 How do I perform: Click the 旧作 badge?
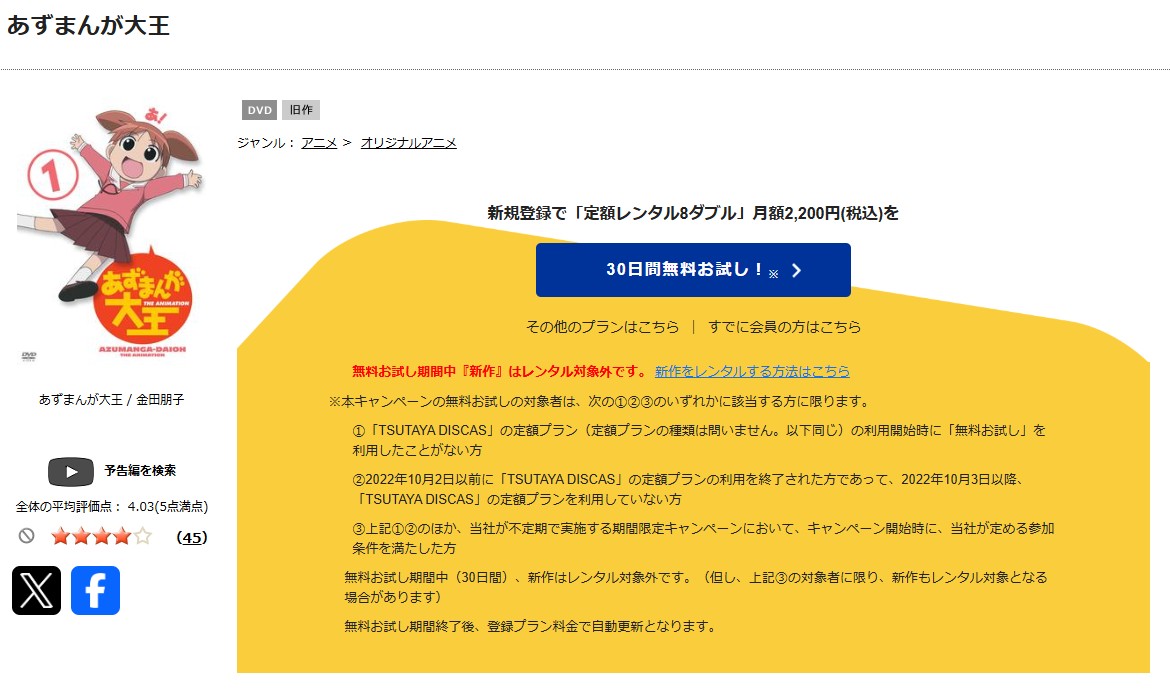coord(300,110)
